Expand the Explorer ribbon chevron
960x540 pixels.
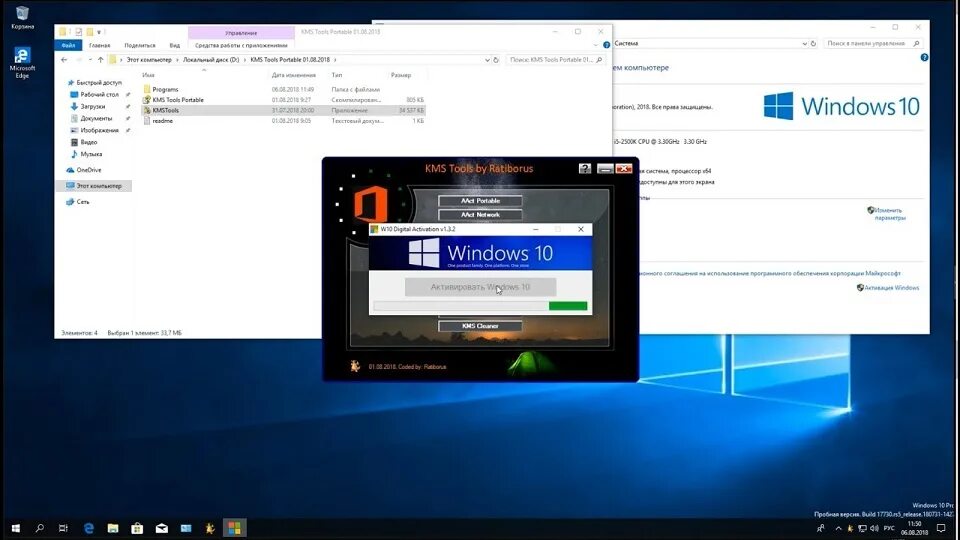pos(595,45)
